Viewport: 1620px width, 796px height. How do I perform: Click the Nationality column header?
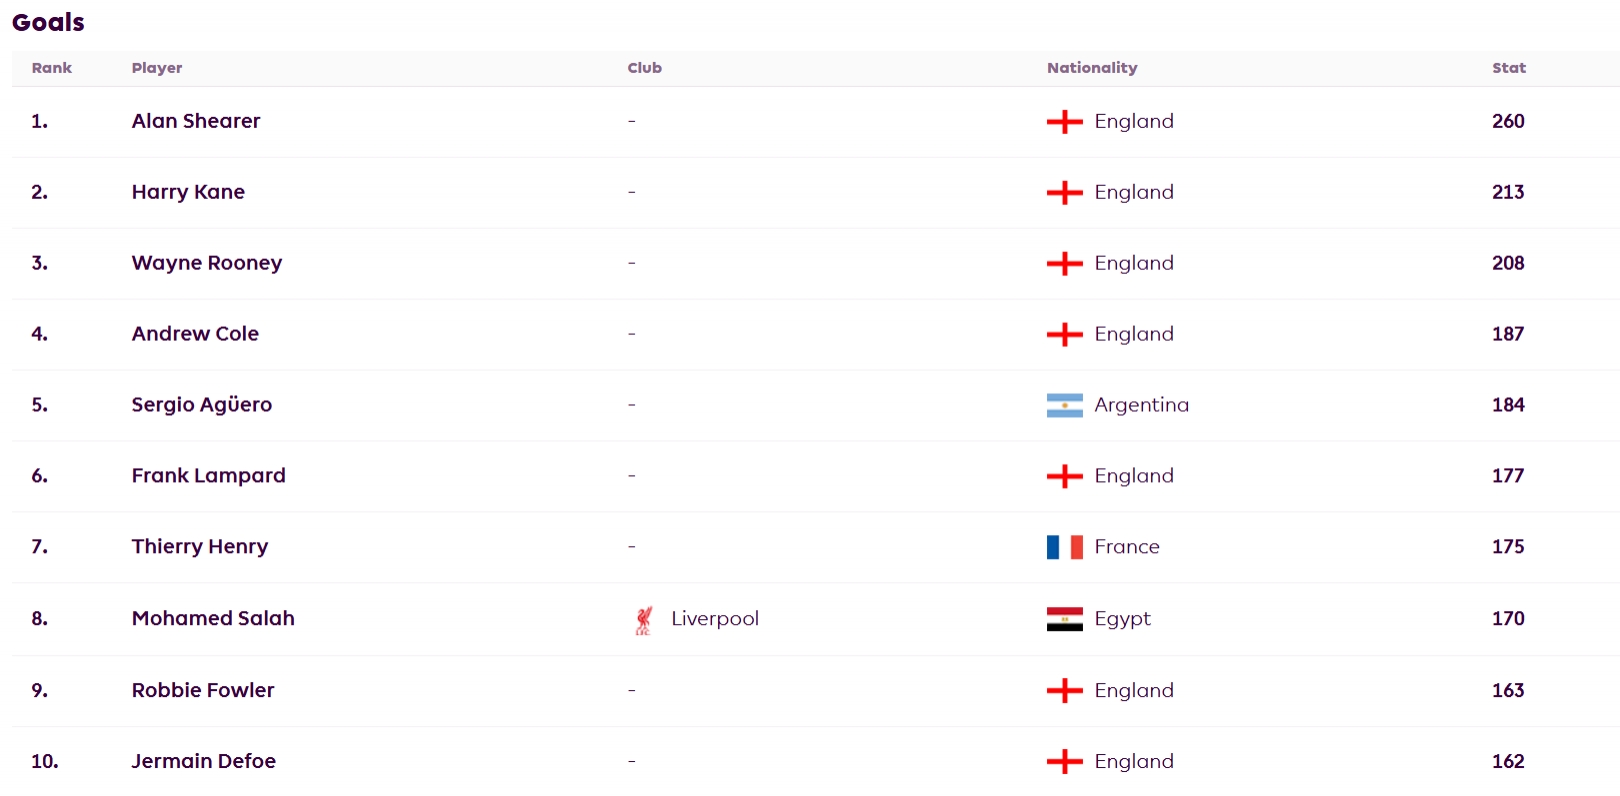(x=1092, y=68)
